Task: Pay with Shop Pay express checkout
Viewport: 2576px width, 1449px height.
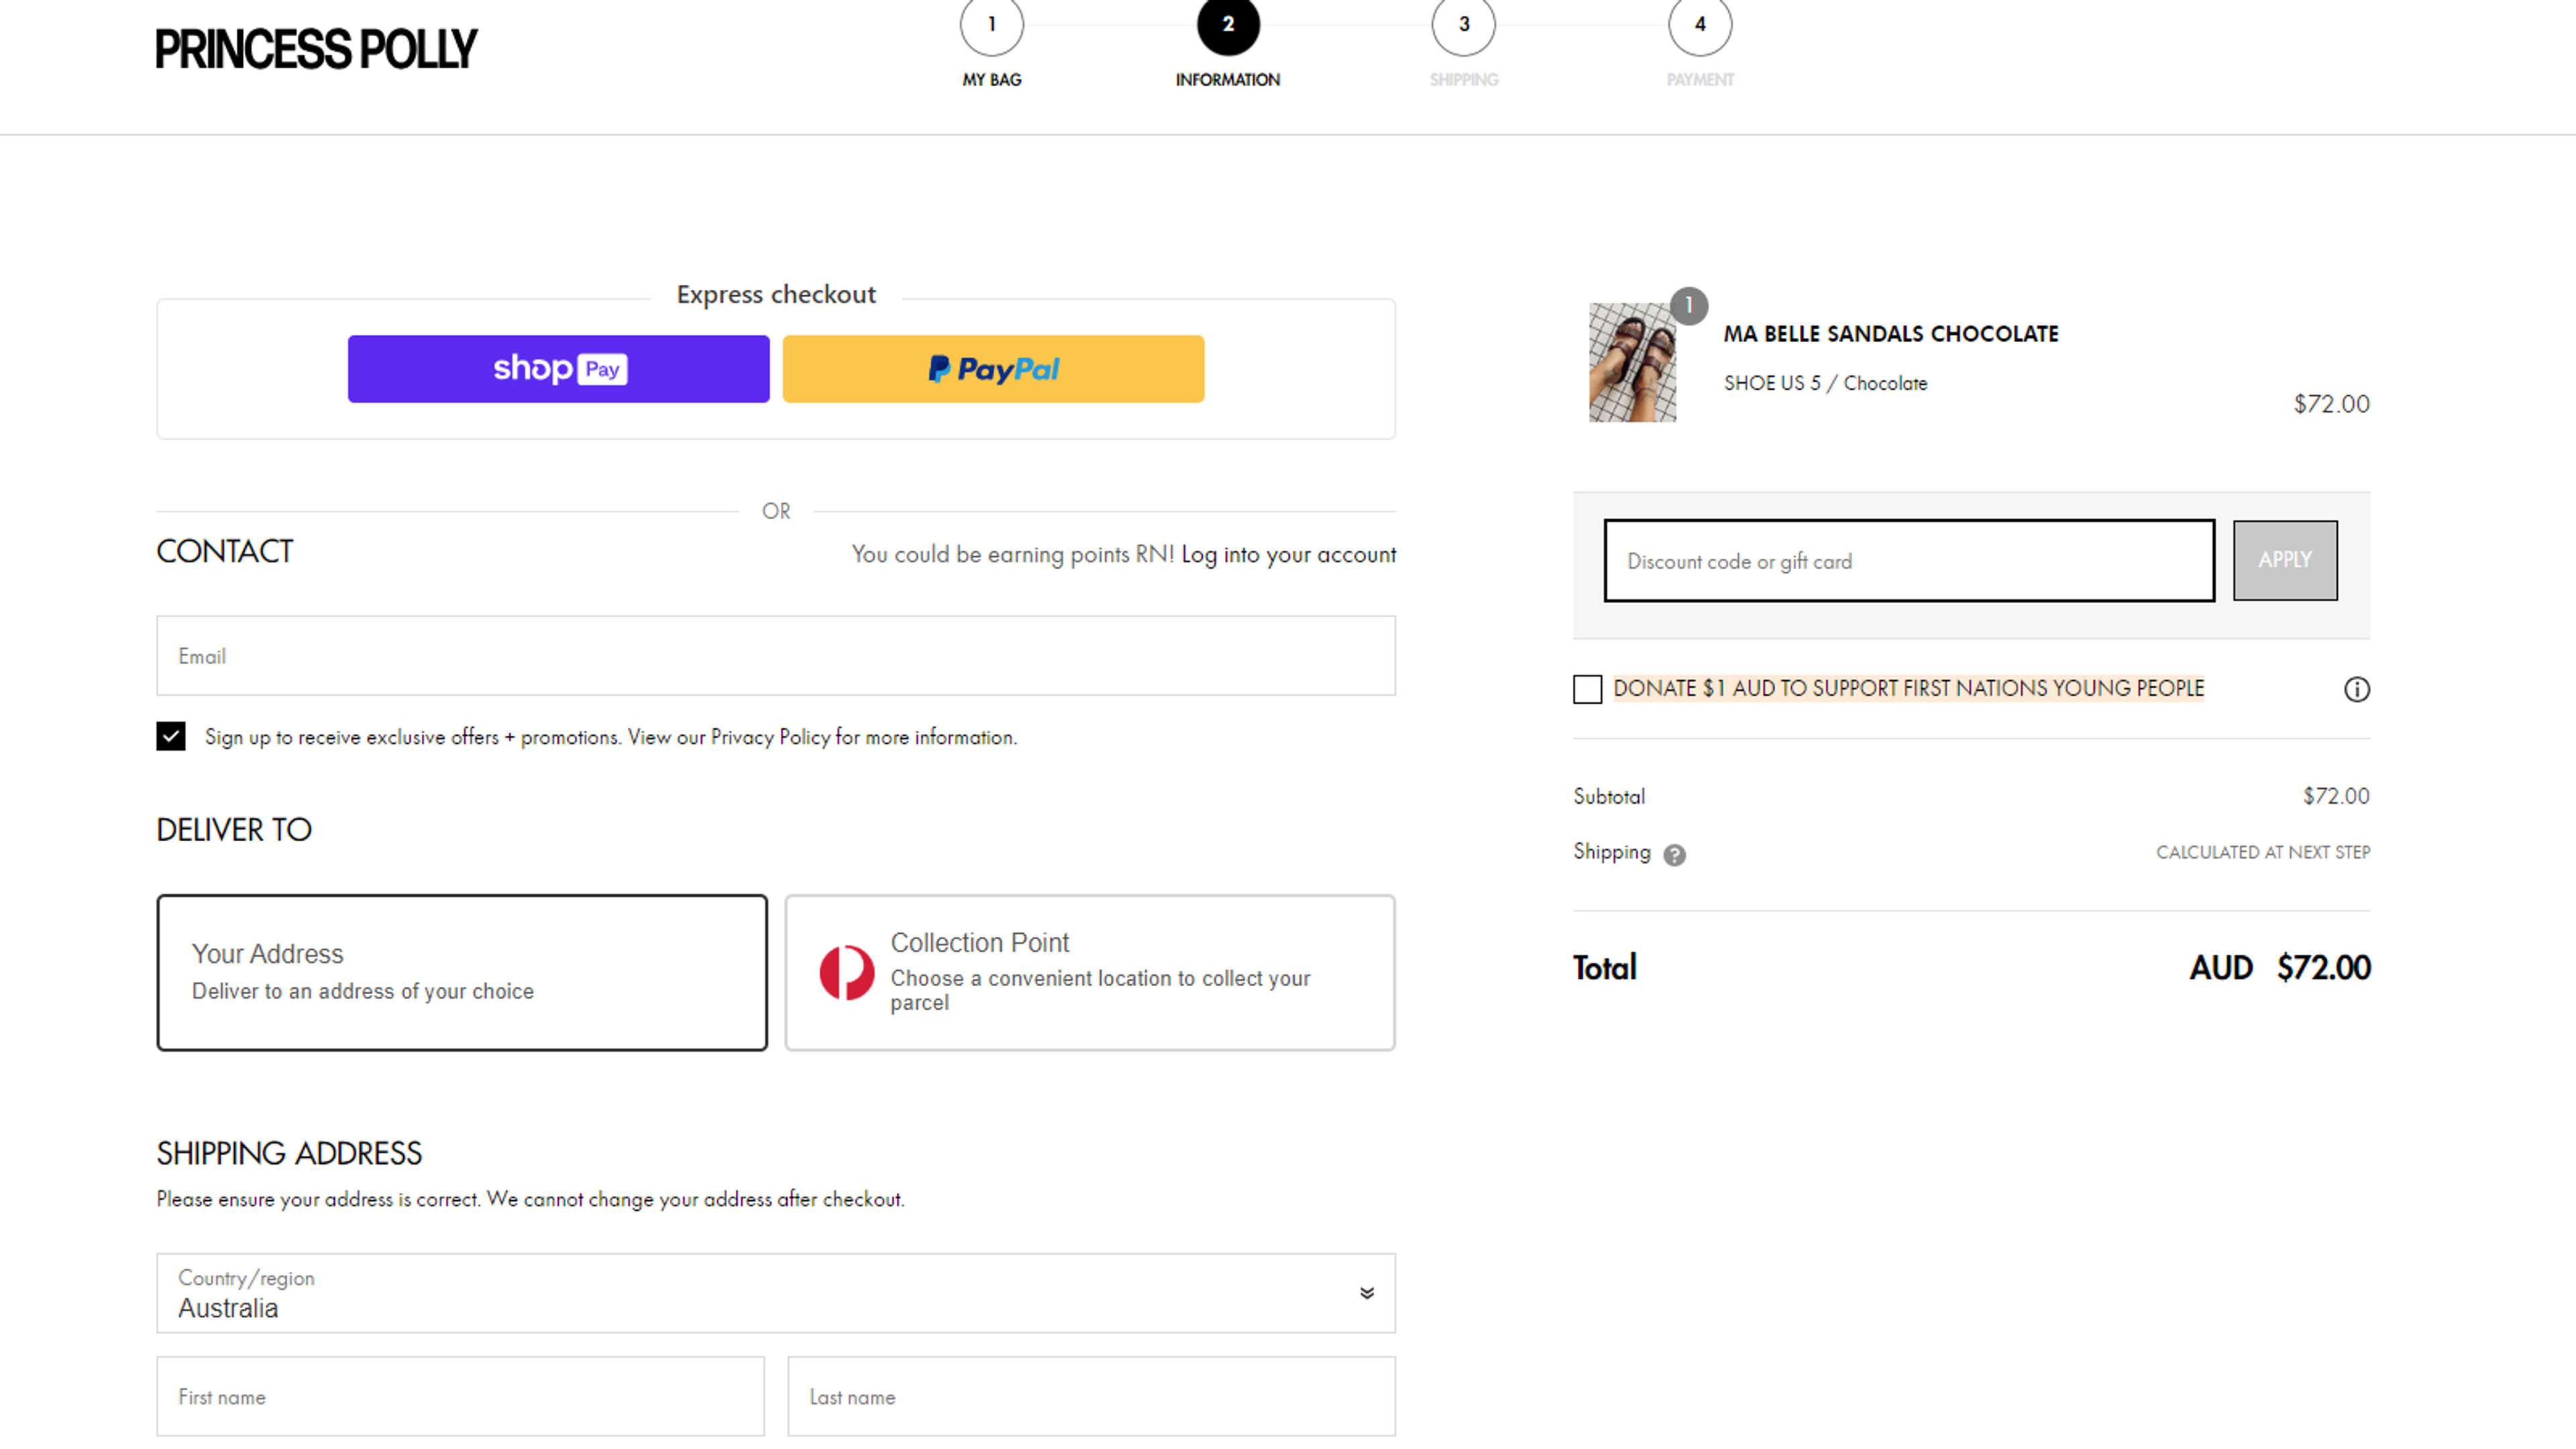Action: coord(558,369)
